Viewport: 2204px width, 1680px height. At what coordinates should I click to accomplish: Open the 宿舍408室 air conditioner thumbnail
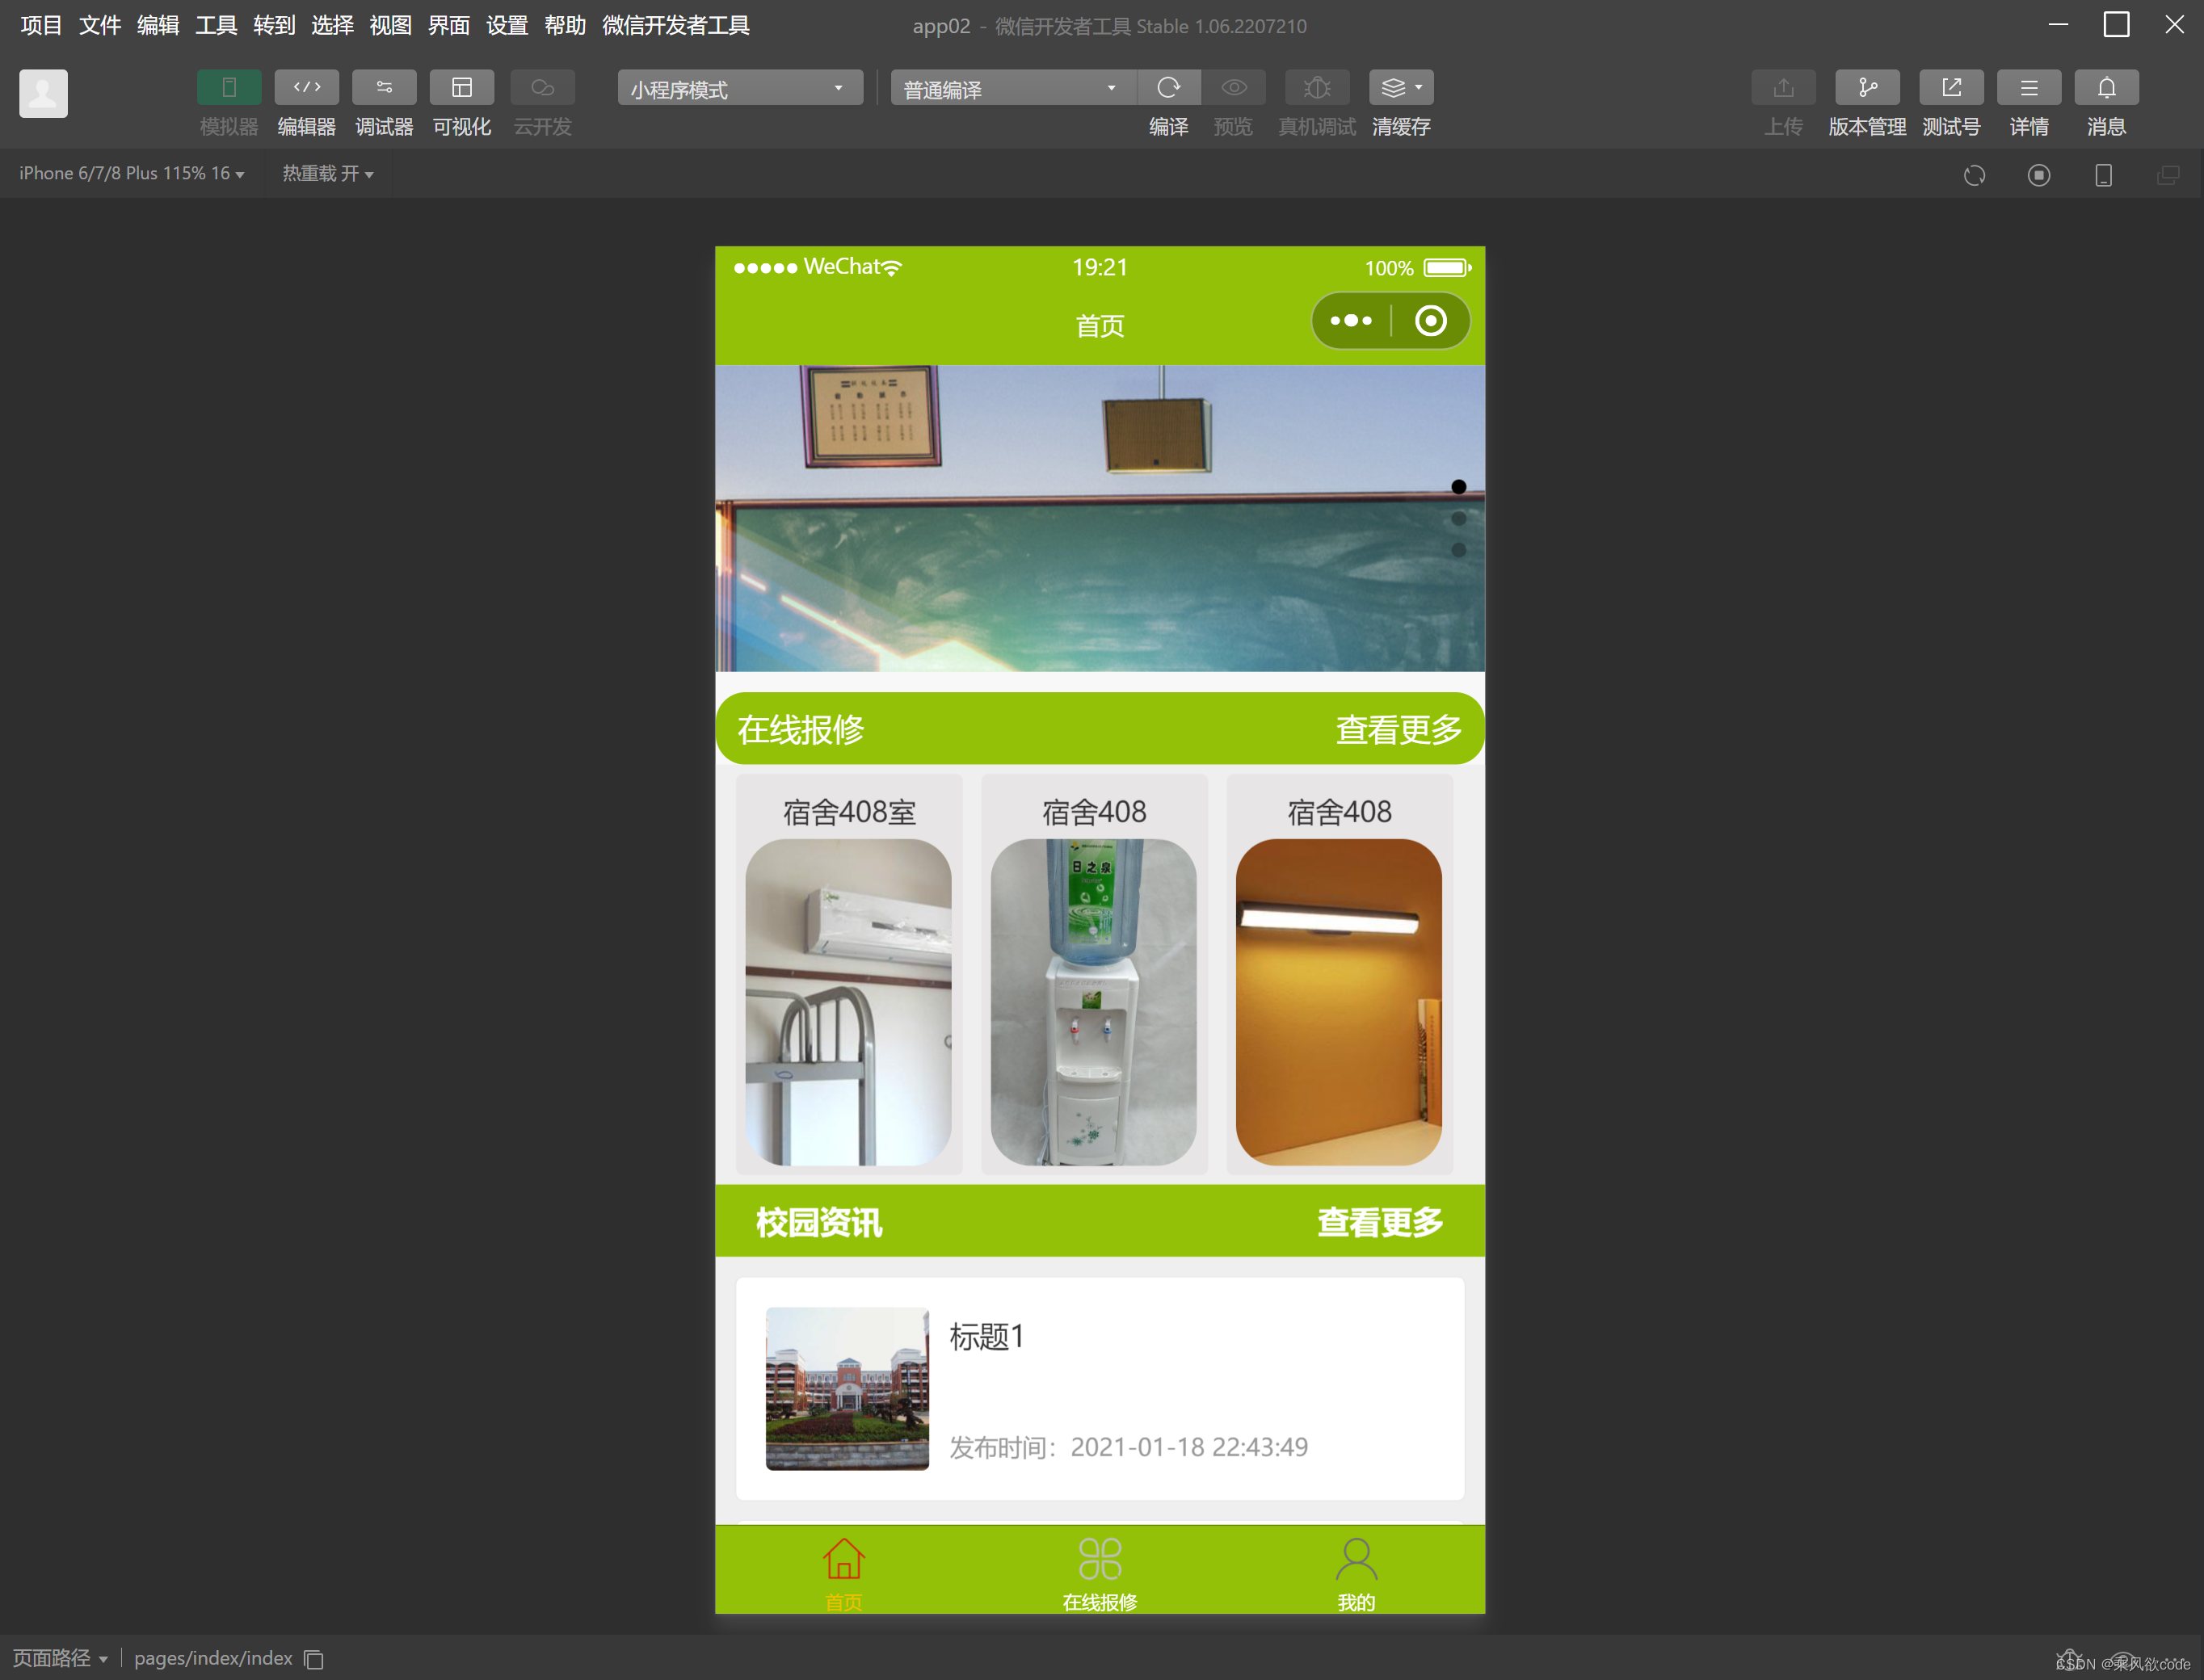[848, 1001]
